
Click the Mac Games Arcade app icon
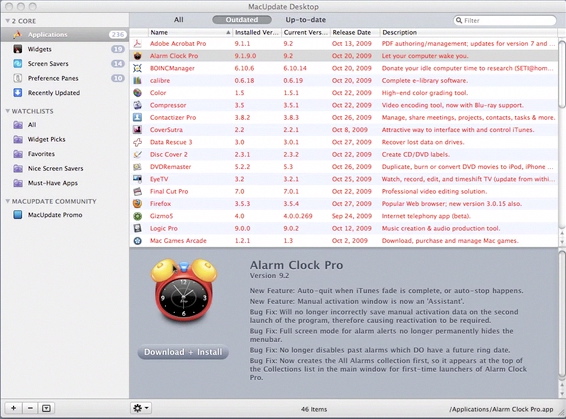coord(138,241)
